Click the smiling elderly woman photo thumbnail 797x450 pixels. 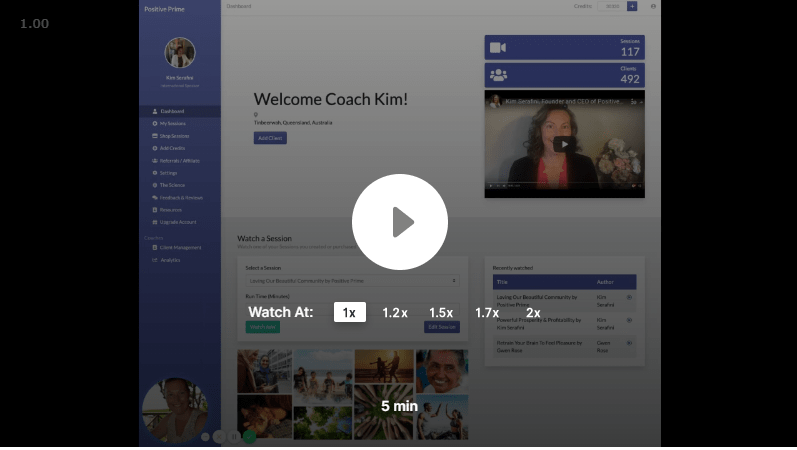pyautogui.click(x=442, y=371)
